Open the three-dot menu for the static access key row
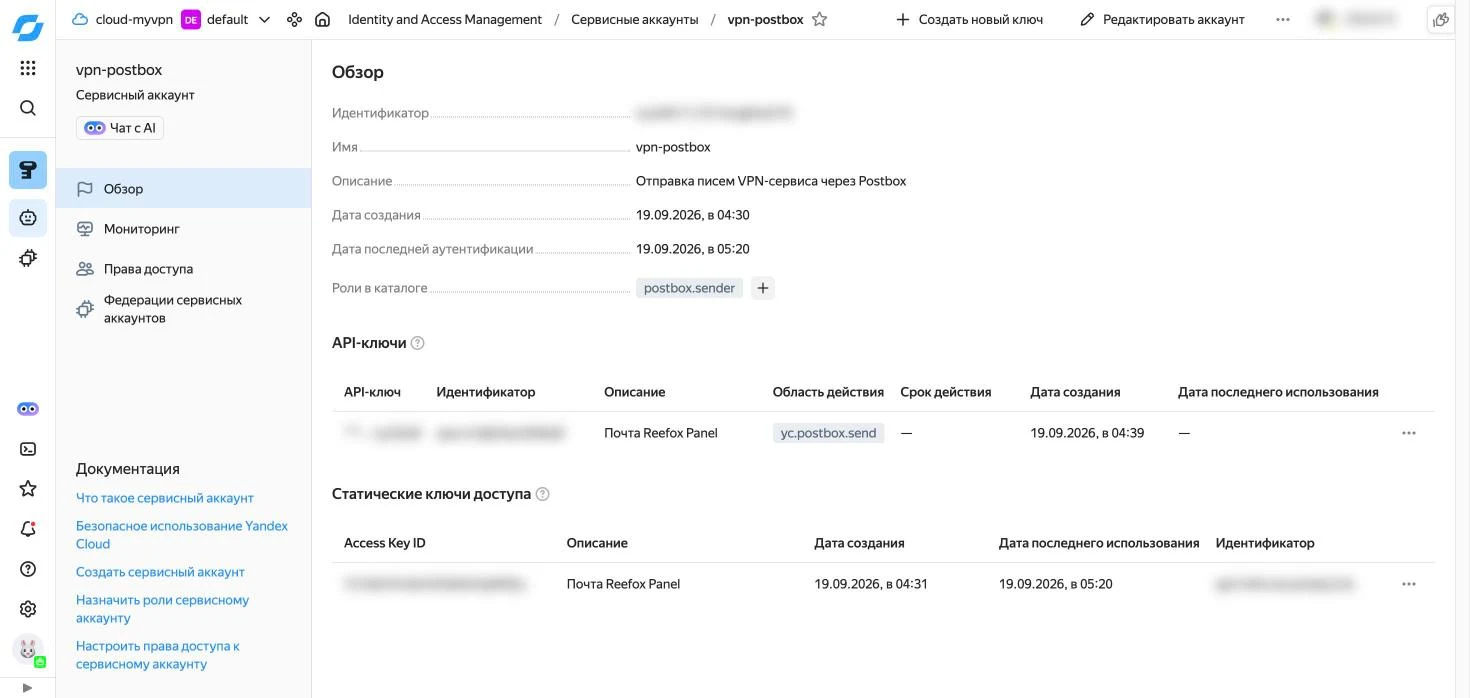The width and height of the screenshot is (1470, 698). 1409,584
